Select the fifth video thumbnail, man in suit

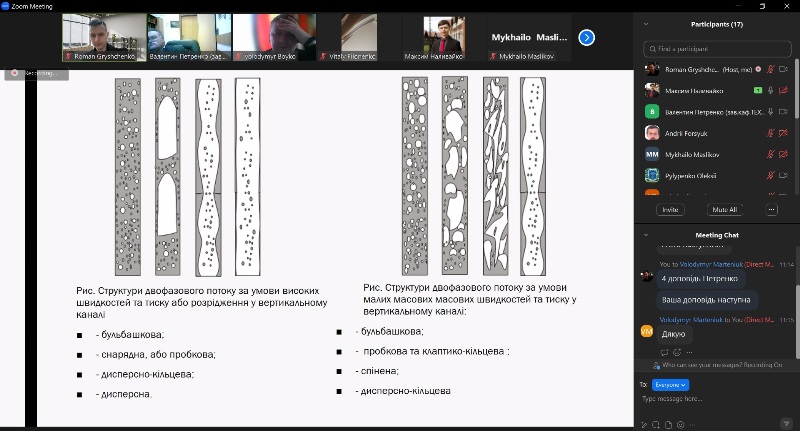443,37
